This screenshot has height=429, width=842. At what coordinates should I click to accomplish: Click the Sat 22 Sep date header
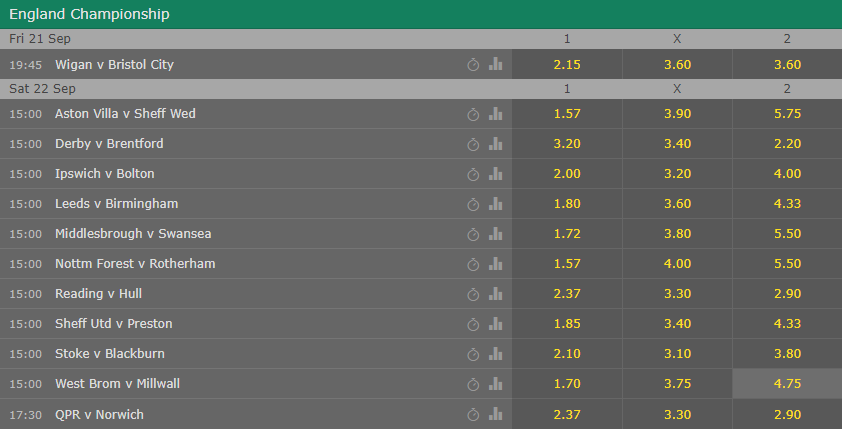(x=42, y=89)
